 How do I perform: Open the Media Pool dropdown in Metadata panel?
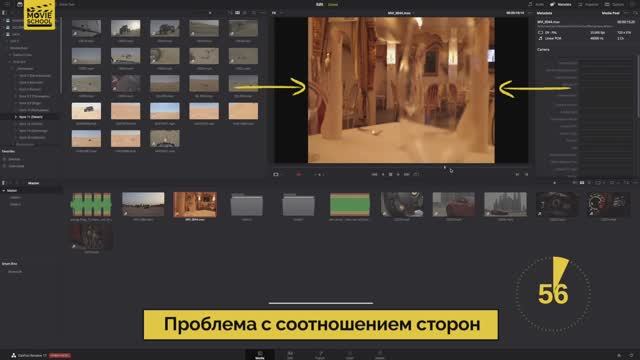point(612,13)
